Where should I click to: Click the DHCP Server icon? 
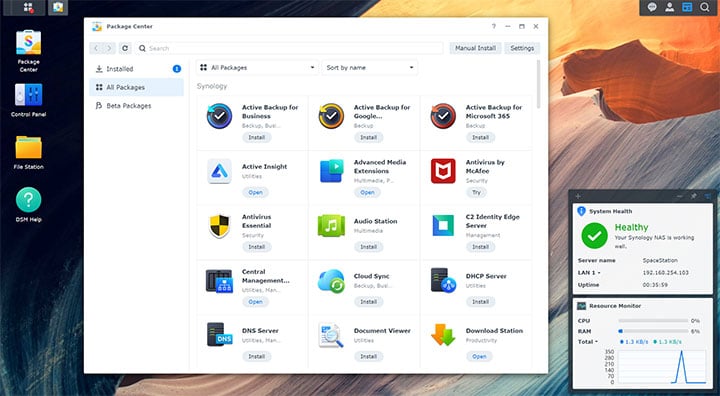click(443, 281)
